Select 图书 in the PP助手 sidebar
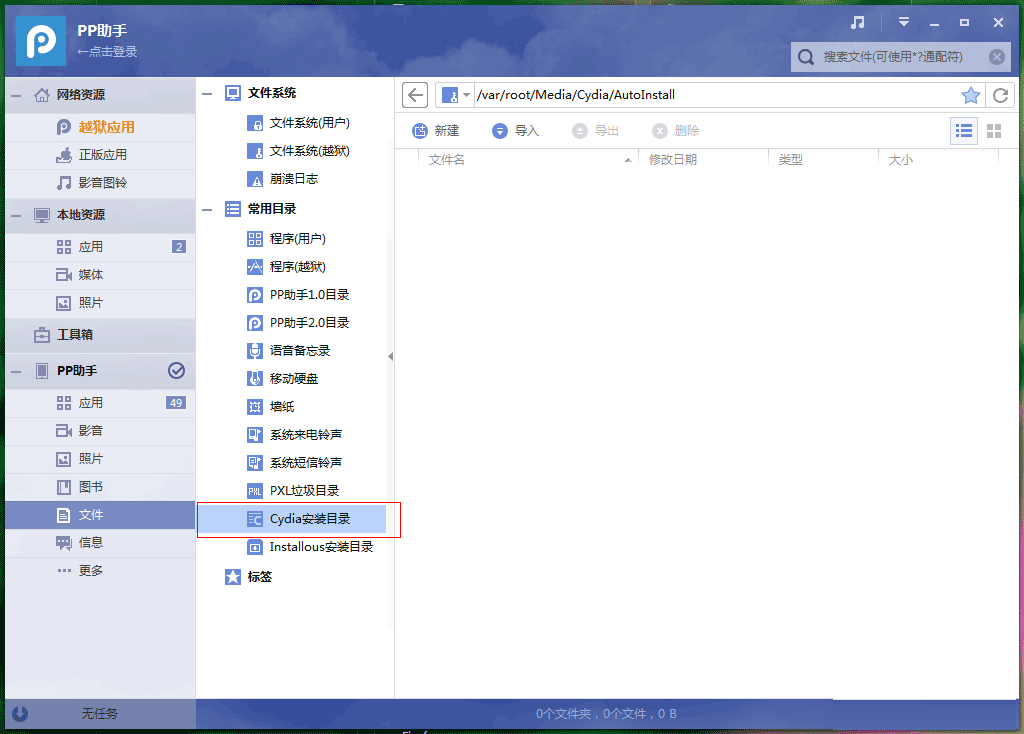The width and height of the screenshot is (1024, 734). 100,486
